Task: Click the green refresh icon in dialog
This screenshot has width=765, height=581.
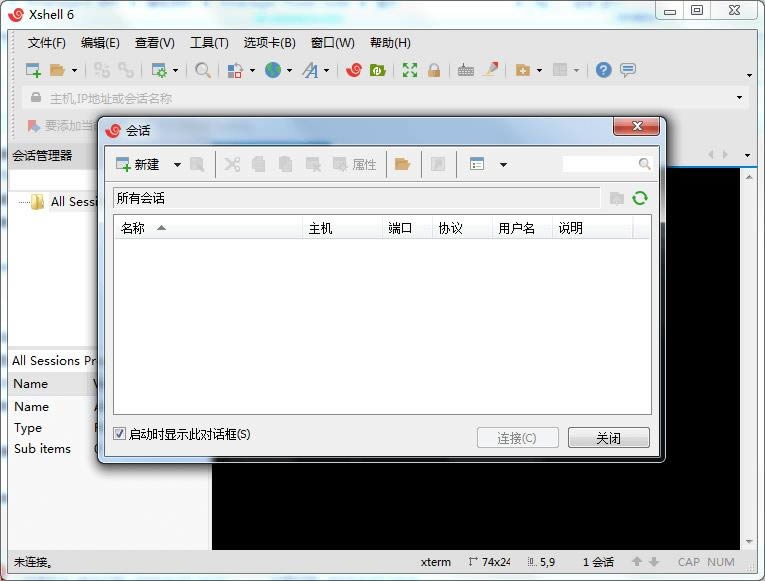Action: 640,199
